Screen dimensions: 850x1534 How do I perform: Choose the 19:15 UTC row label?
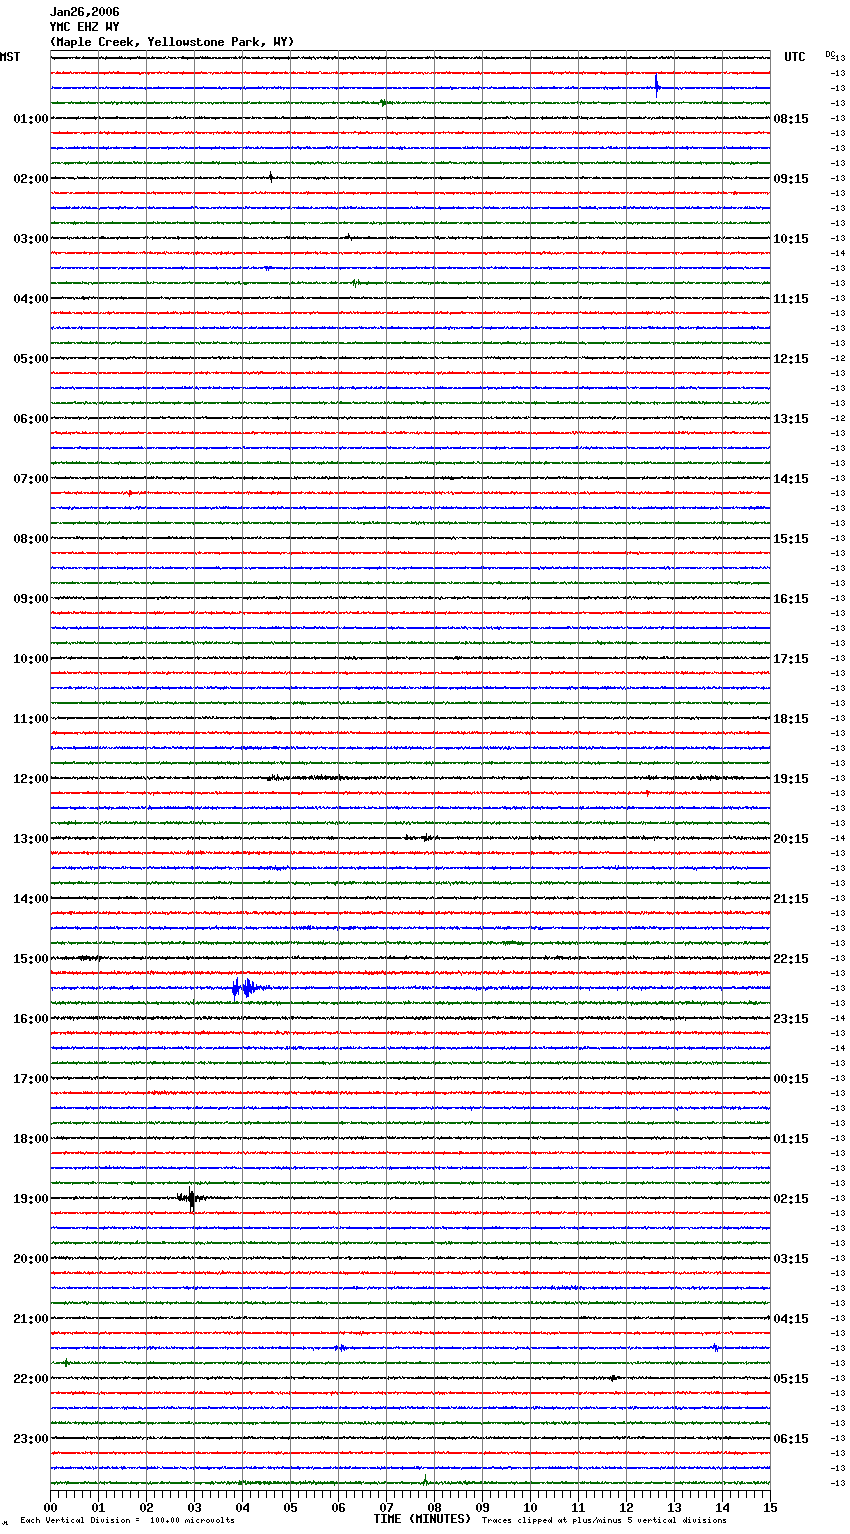click(x=791, y=779)
